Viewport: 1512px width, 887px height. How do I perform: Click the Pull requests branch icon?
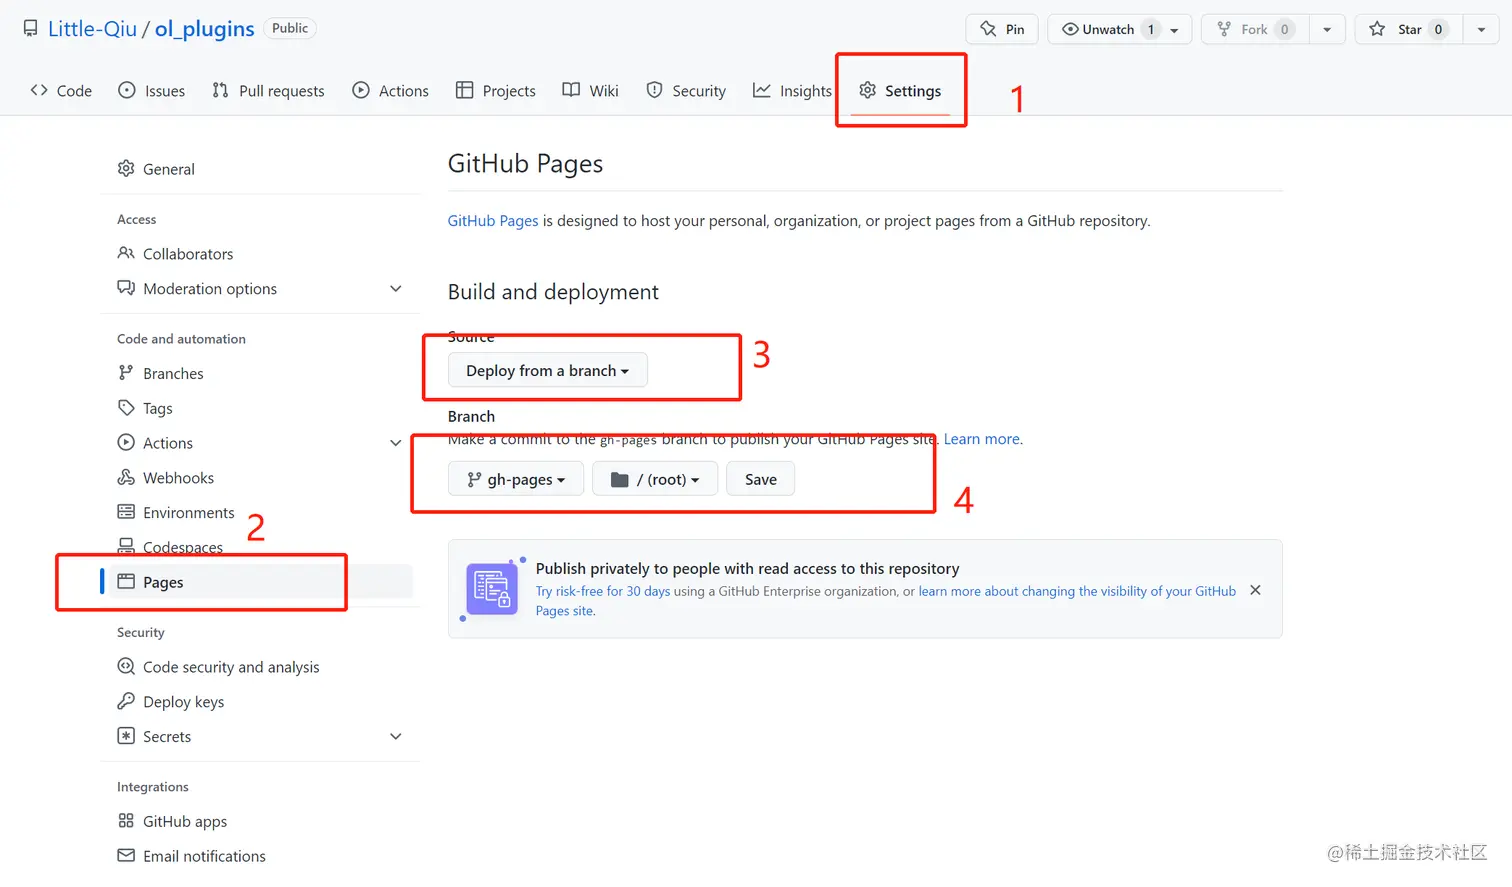pyautogui.click(x=220, y=90)
